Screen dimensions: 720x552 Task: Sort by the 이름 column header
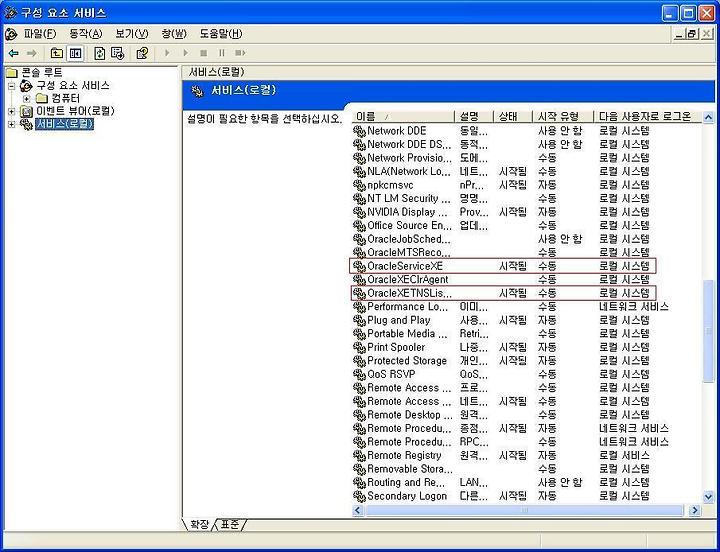pyautogui.click(x=404, y=117)
